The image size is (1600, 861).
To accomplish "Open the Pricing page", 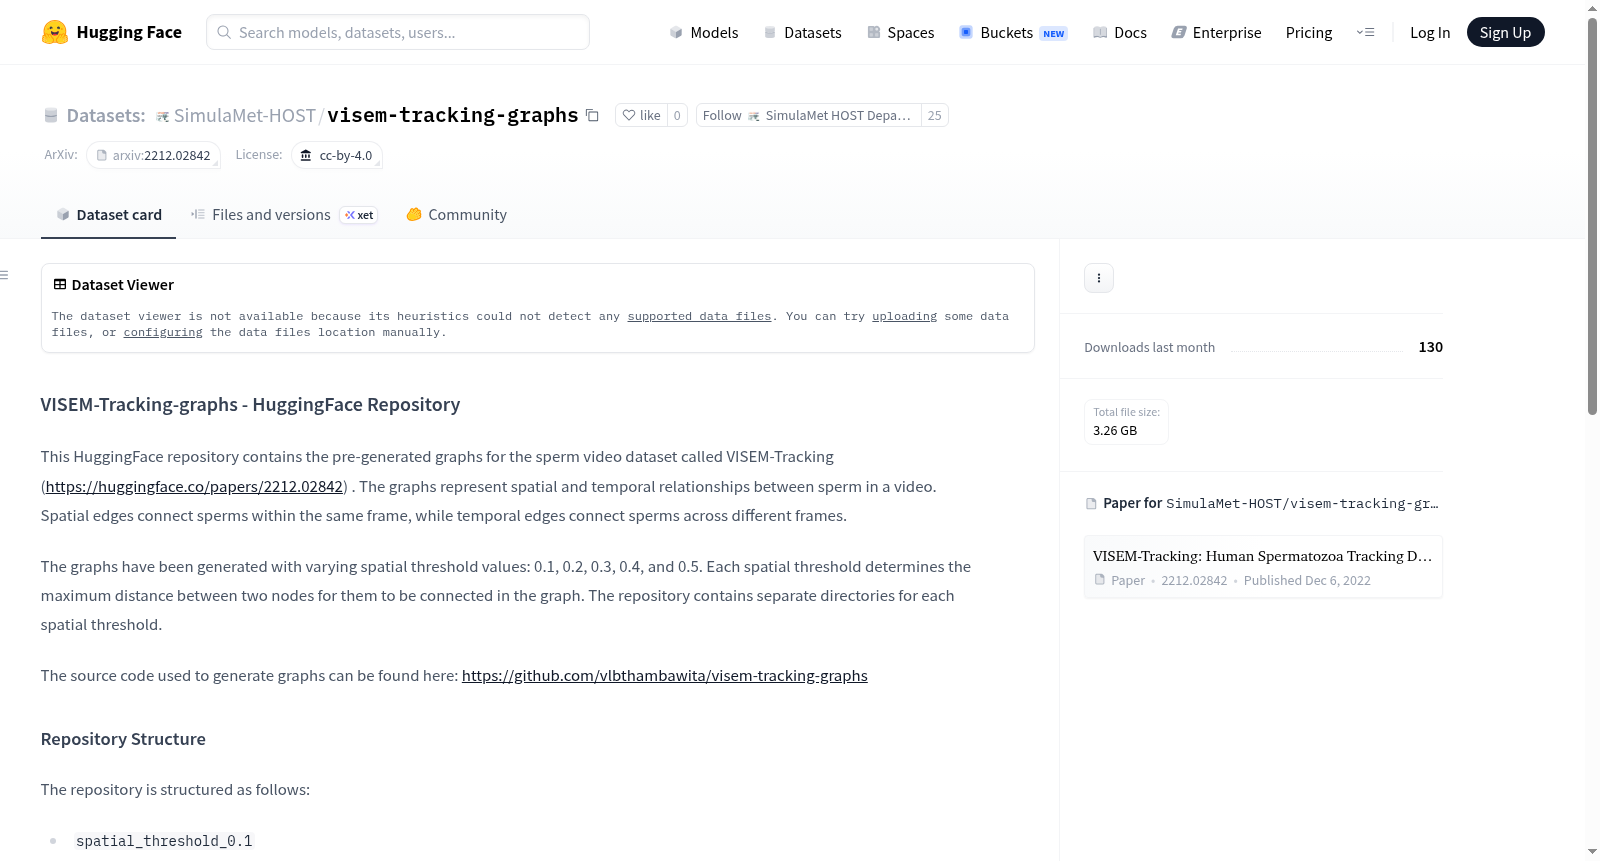I will point(1309,32).
